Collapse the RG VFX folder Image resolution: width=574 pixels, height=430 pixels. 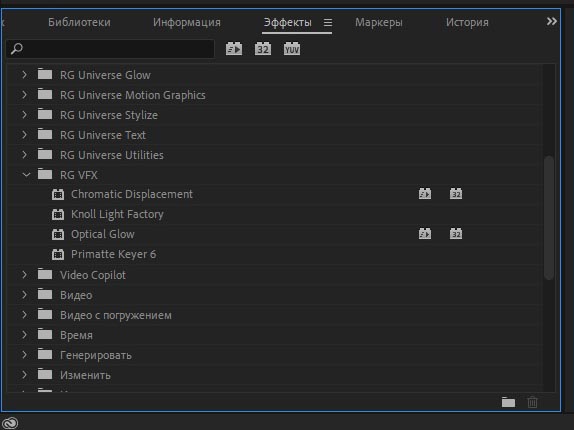point(26,175)
